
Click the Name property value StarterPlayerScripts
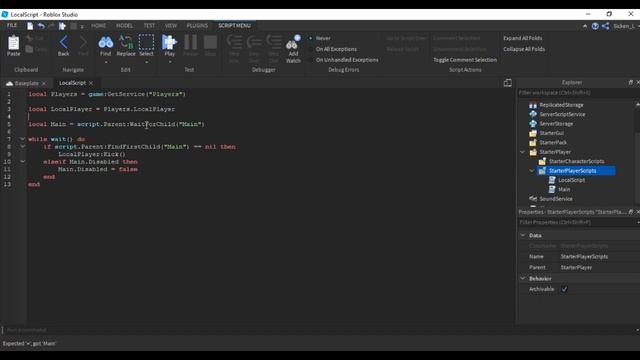point(584,257)
